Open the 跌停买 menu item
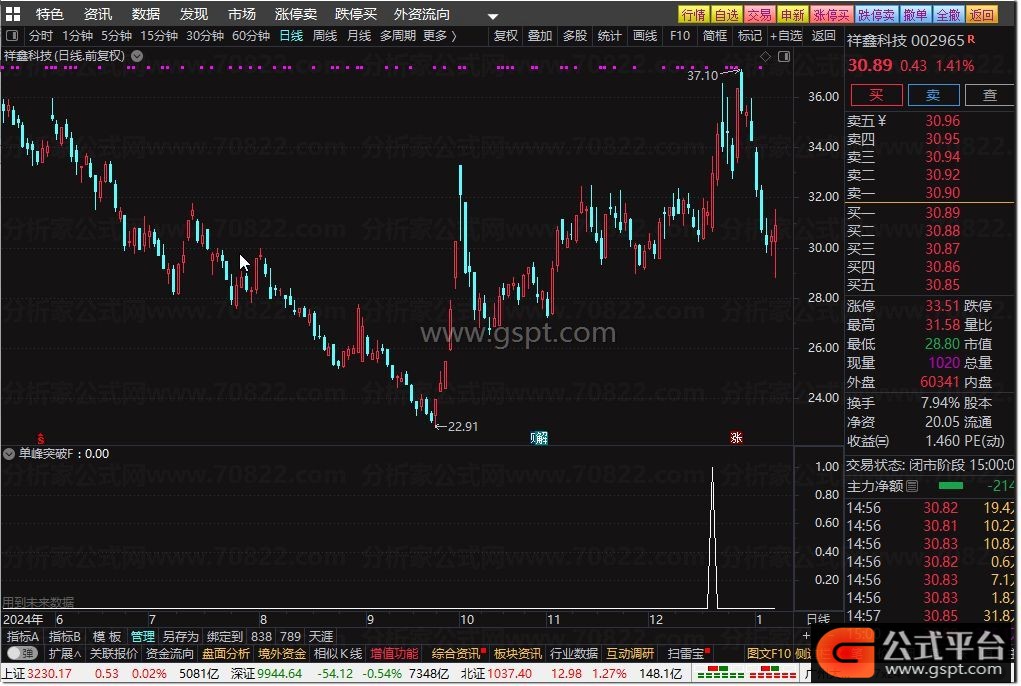The height and width of the screenshot is (686, 1021). coord(356,14)
